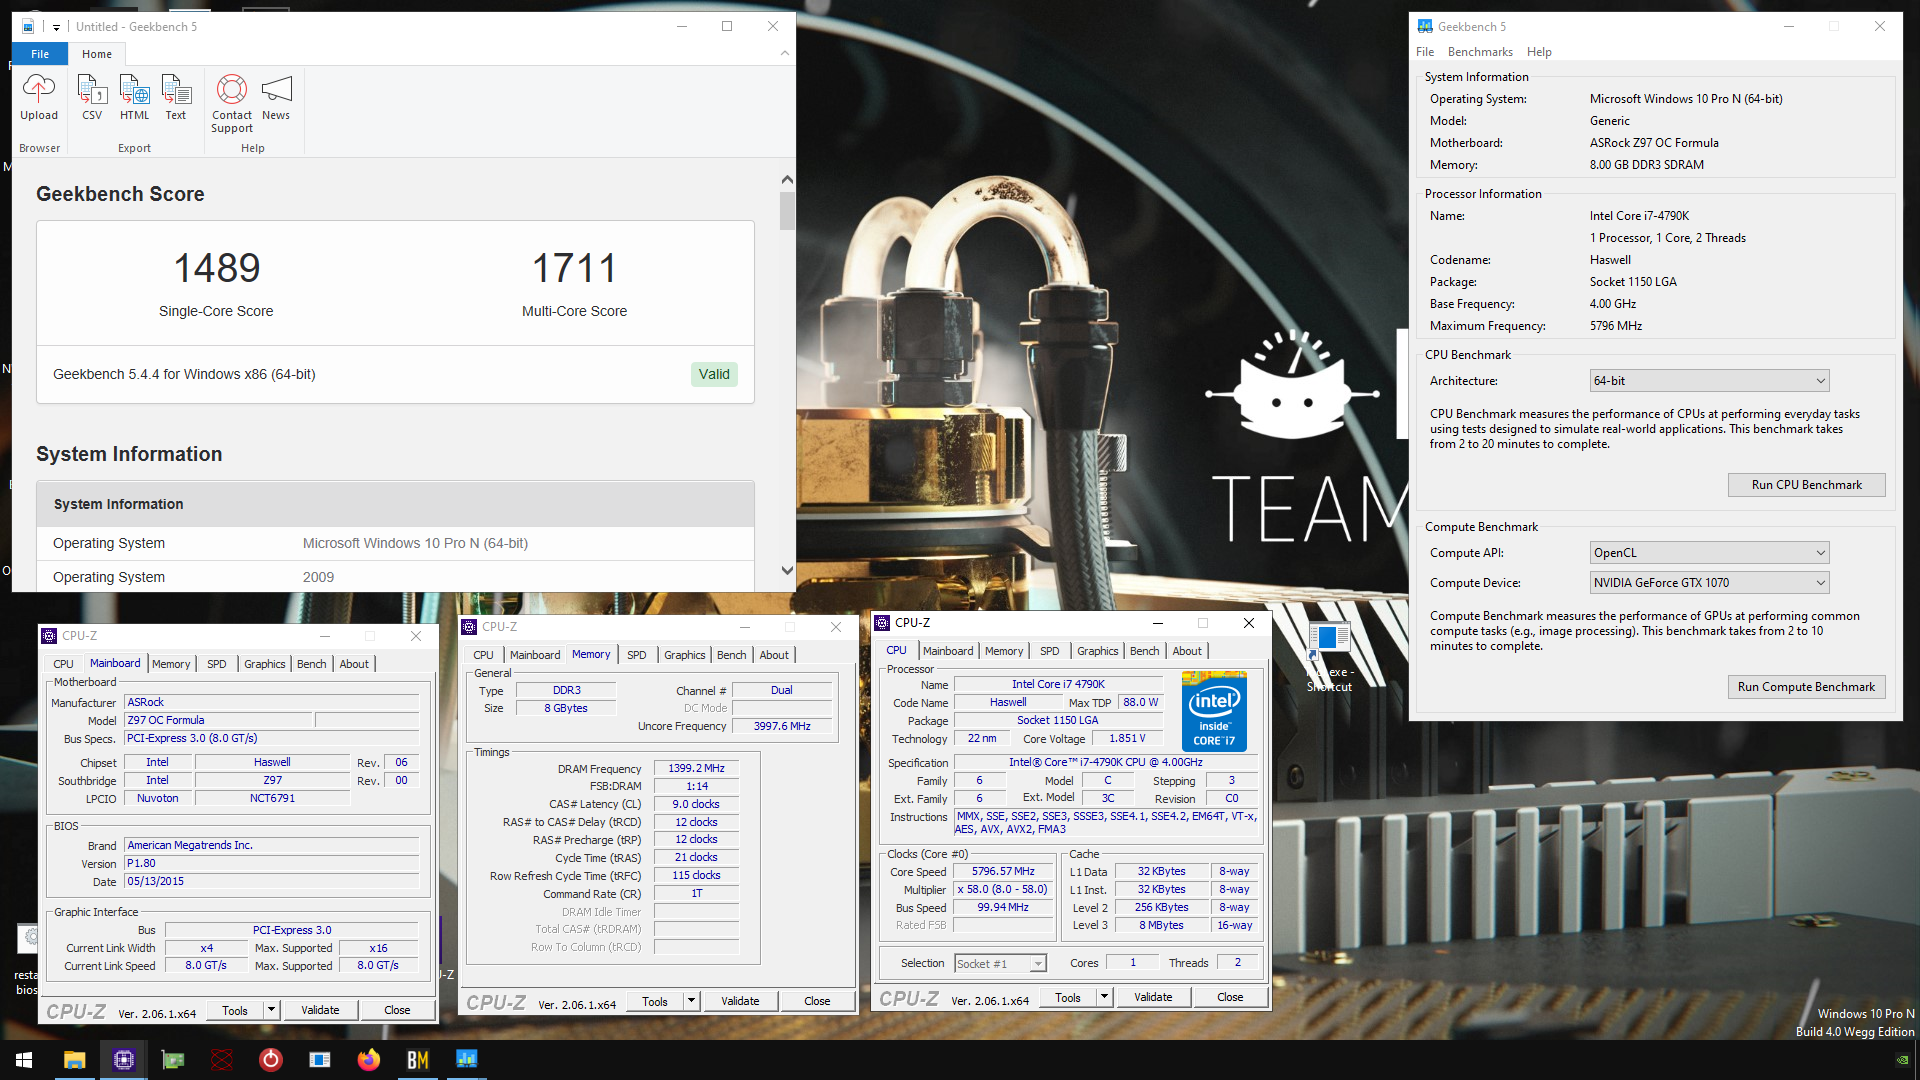Click CPU-Z icon in Mainboard window title bar
Screen dimensions: 1920x1080
click(49, 636)
